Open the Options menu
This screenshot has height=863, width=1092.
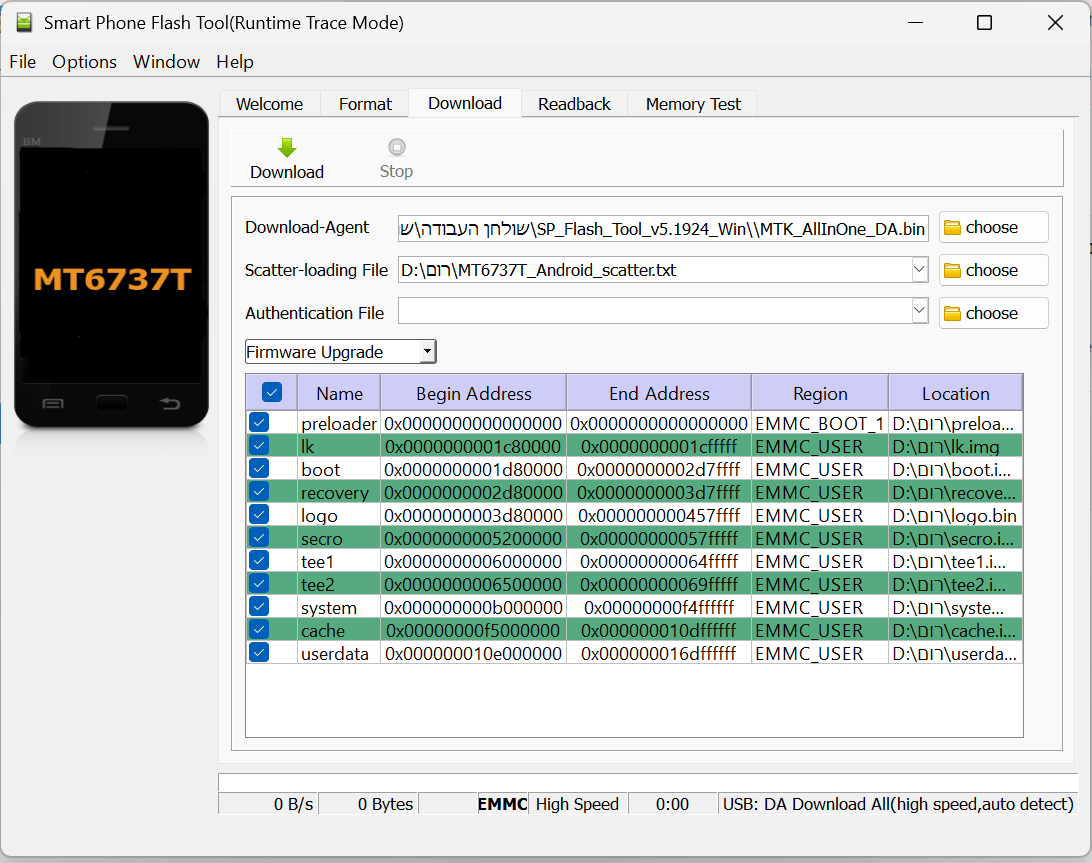tap(84, 62)
